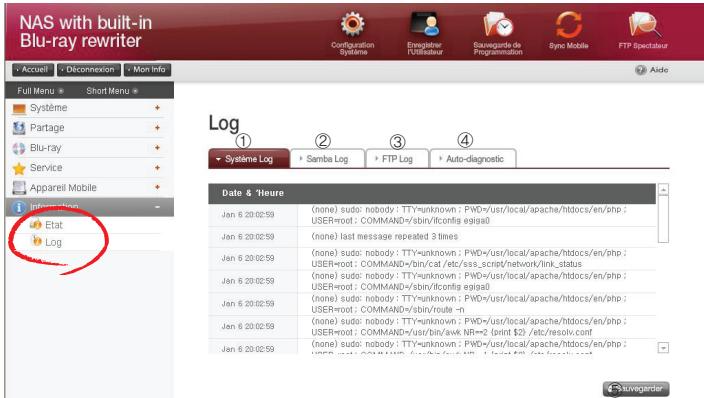Expand the Système section plus sign
Screen dimensions: 704x398
(157, 108)
